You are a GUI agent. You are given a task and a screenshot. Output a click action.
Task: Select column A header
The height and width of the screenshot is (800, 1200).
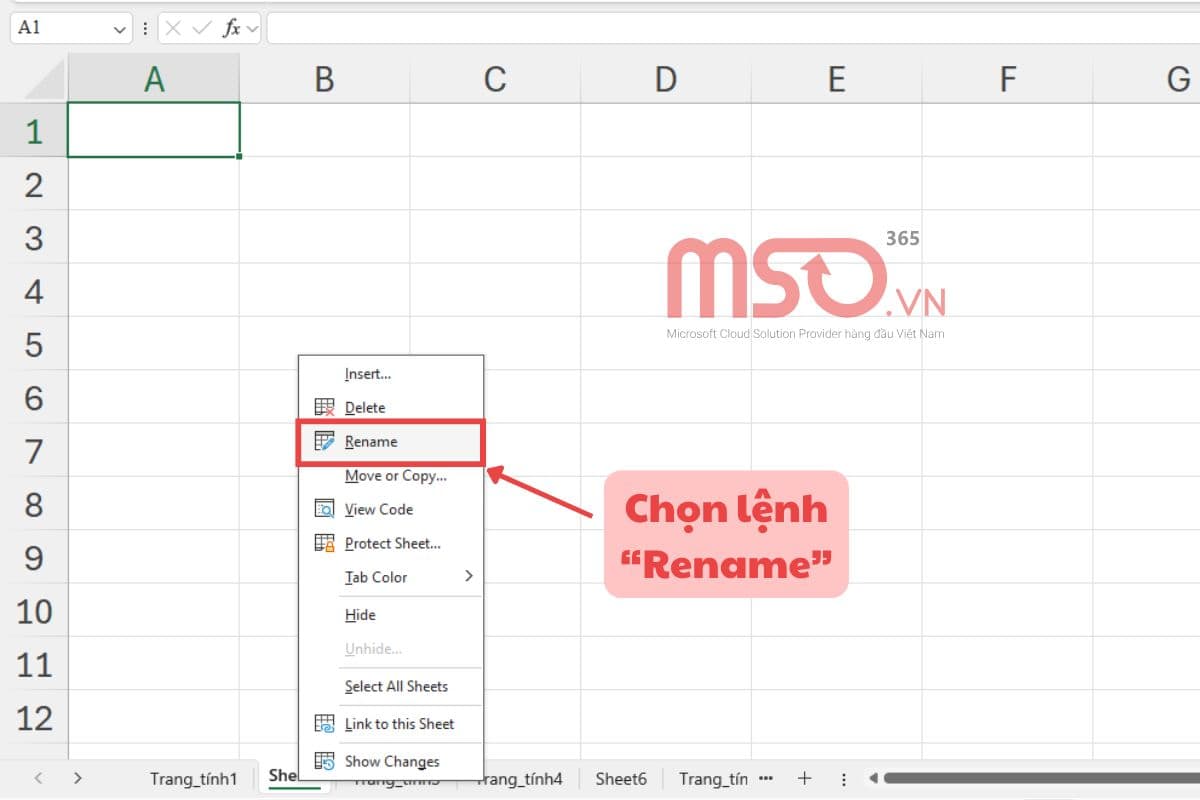(154, 79)
